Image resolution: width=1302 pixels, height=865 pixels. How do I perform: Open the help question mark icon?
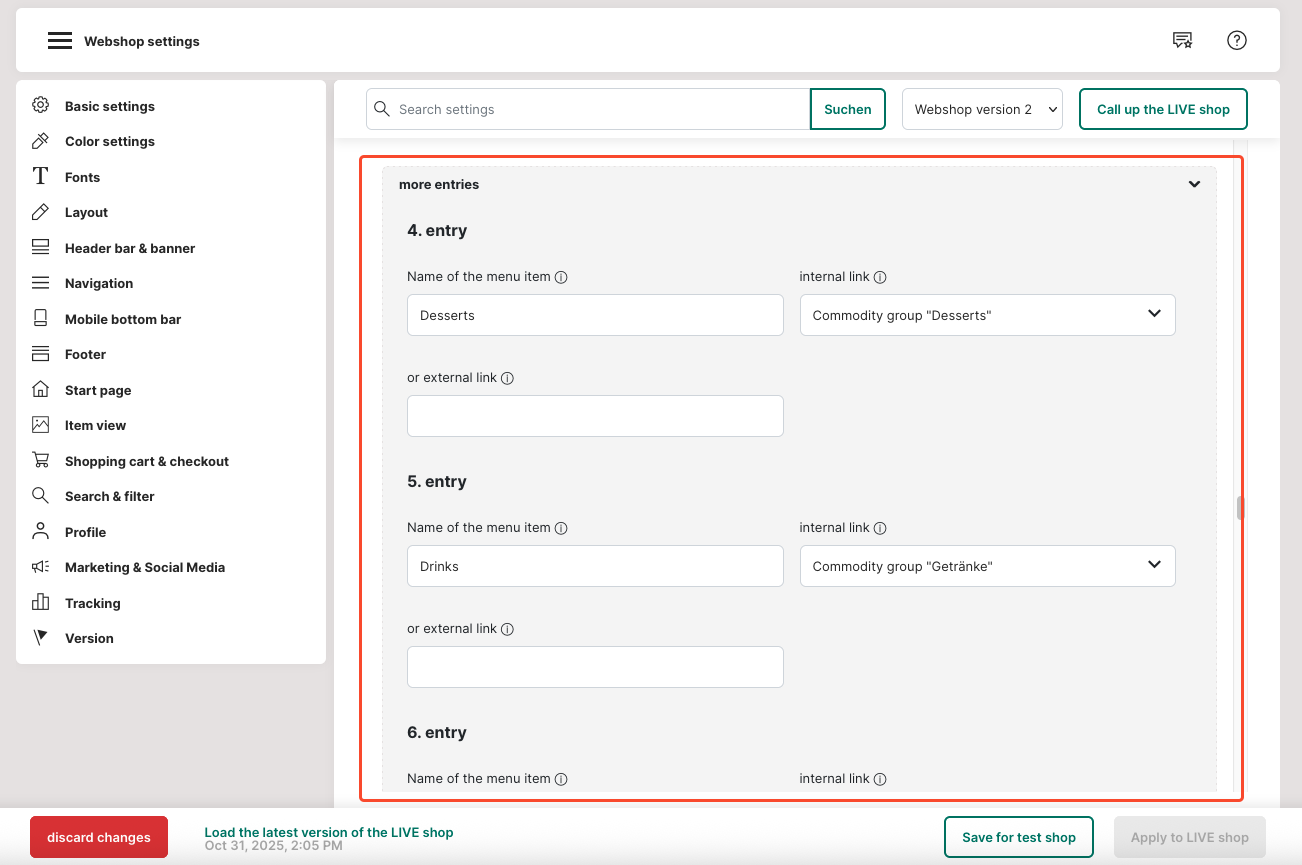coord(1237,41)
